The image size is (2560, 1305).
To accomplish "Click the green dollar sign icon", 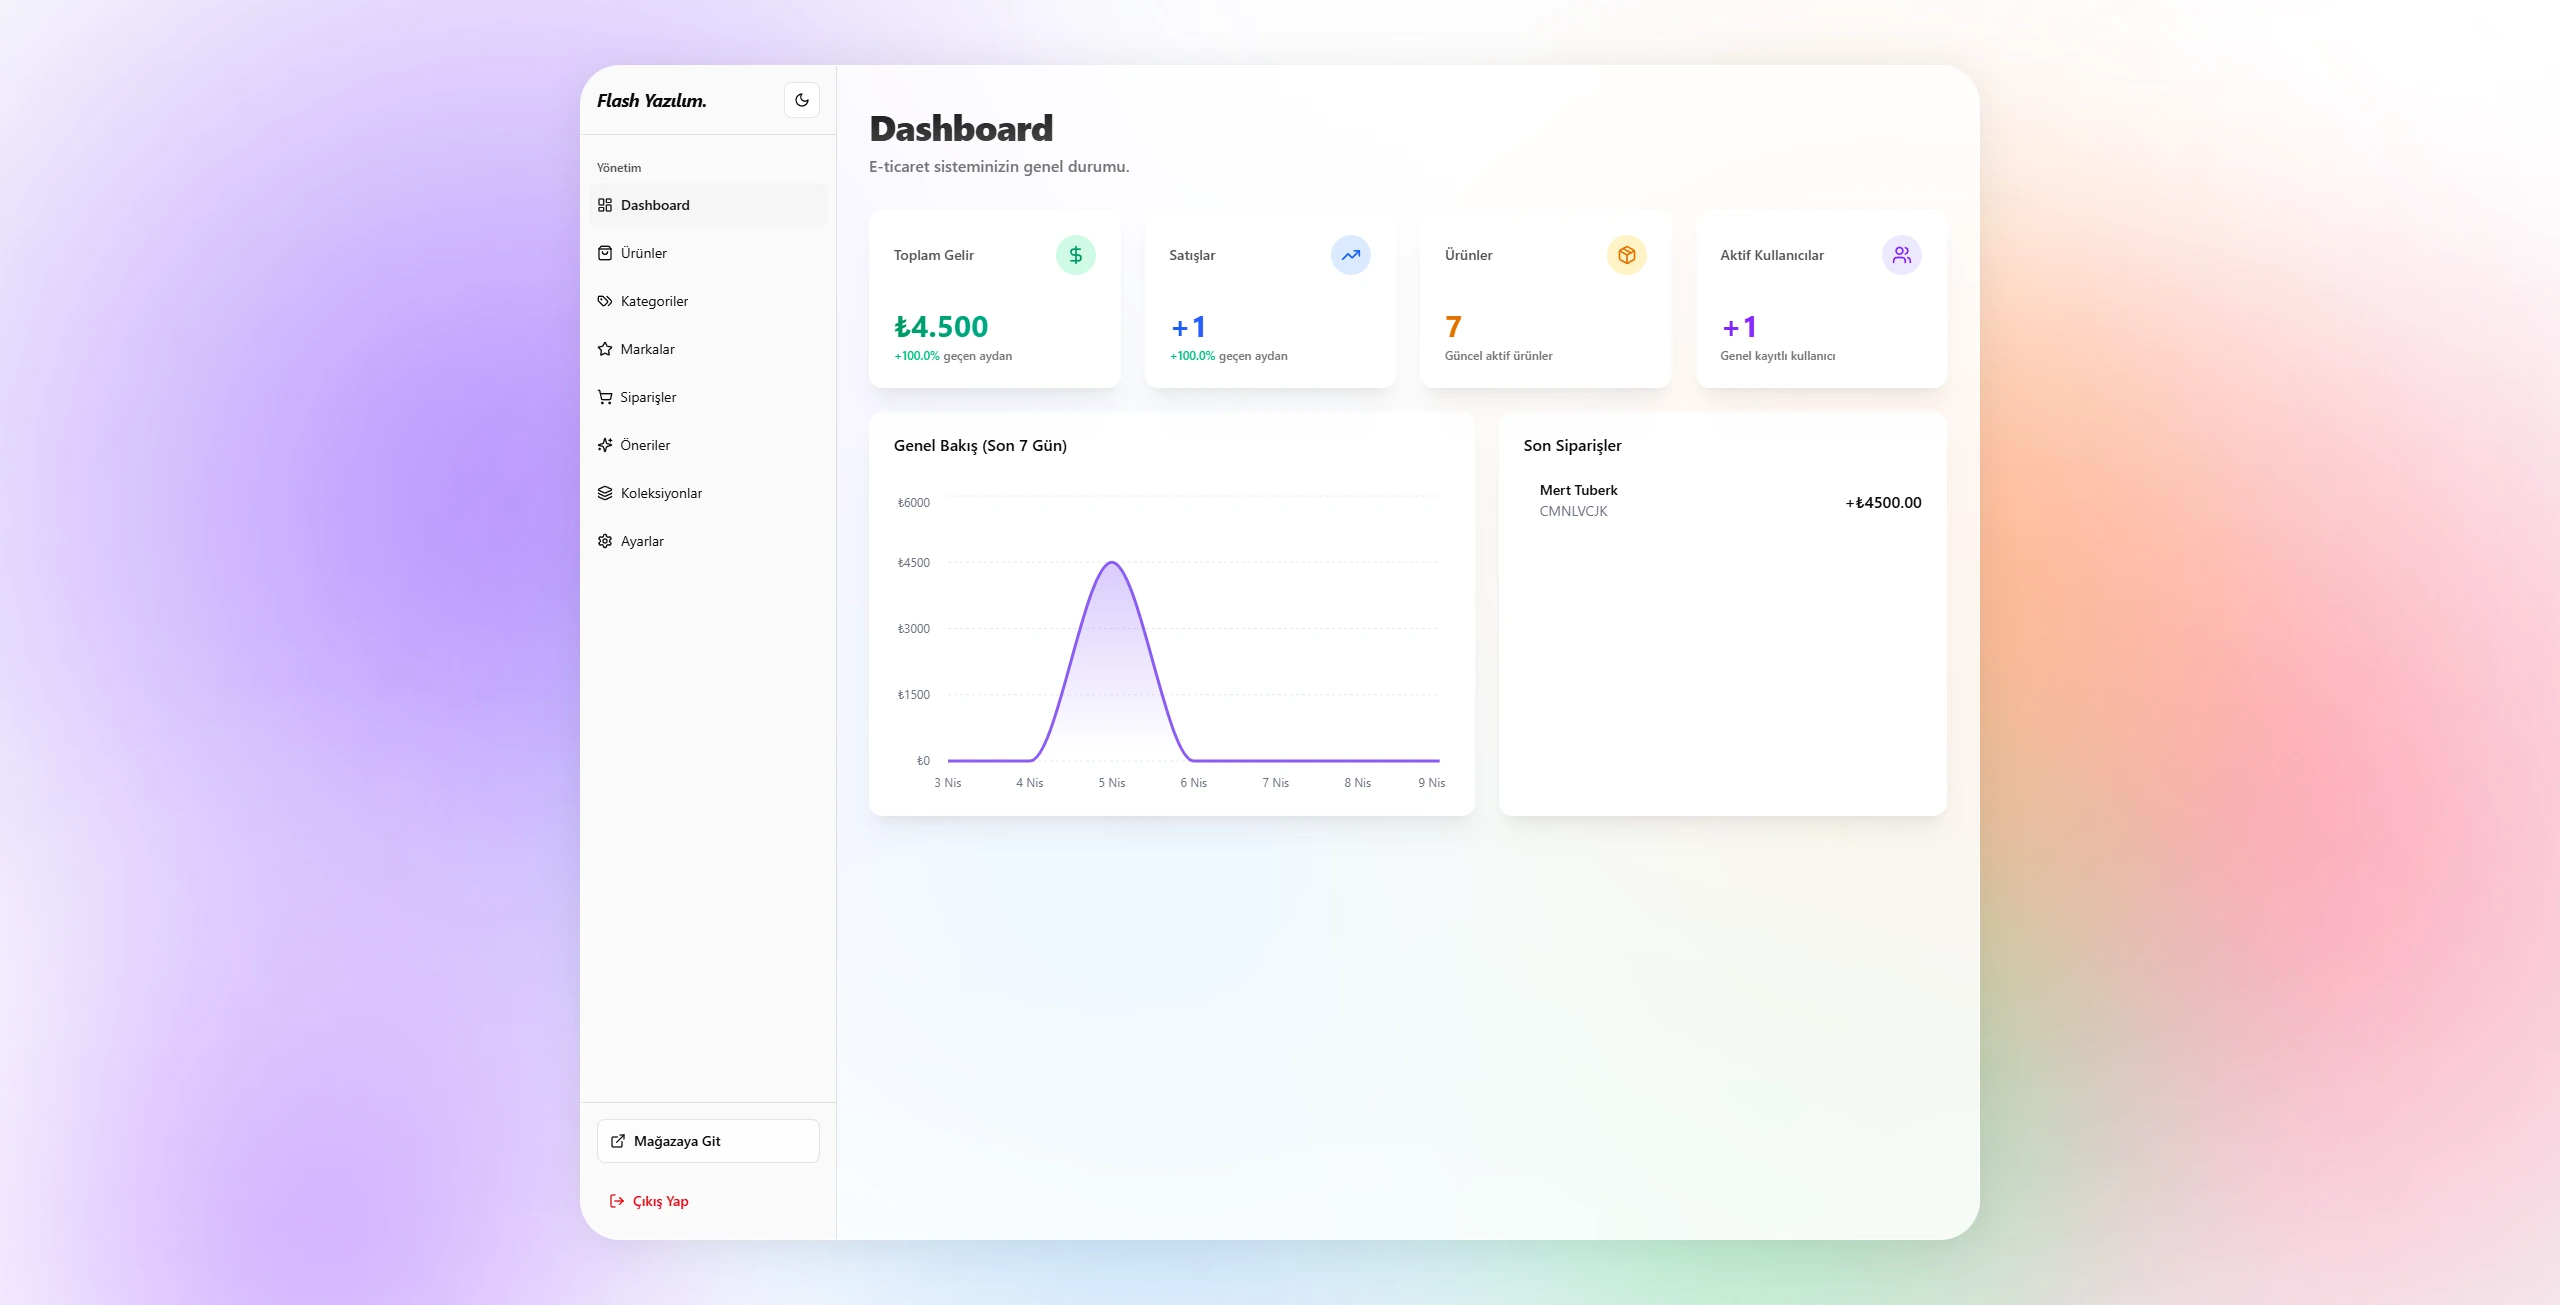I will (x=1075, y=255).
